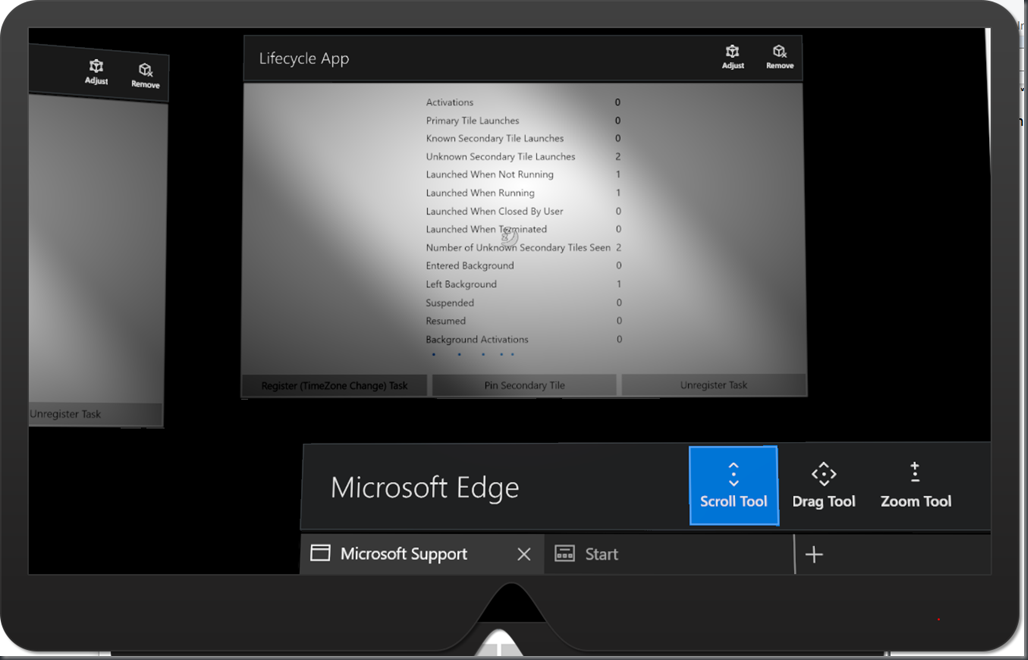This screenshot has width=1028, height=660.
Task: Click the Activations row label
Action: 450,102
